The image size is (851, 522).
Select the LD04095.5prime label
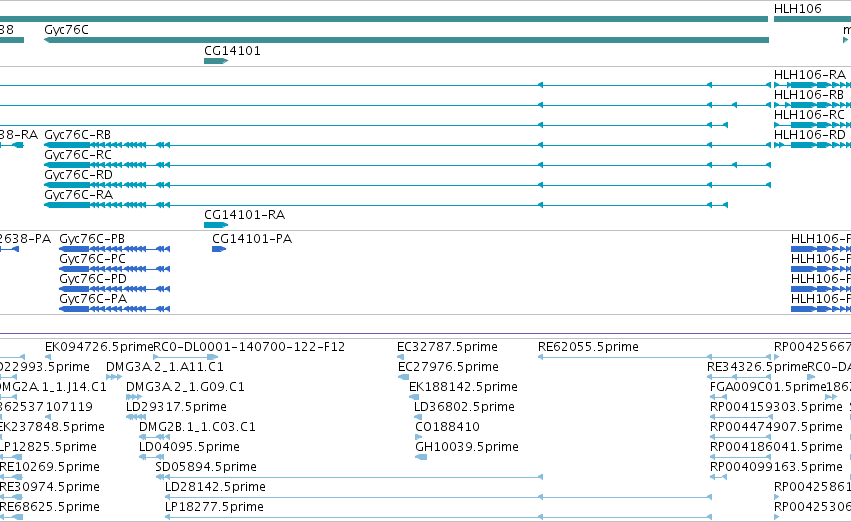[x=189, y=447]
